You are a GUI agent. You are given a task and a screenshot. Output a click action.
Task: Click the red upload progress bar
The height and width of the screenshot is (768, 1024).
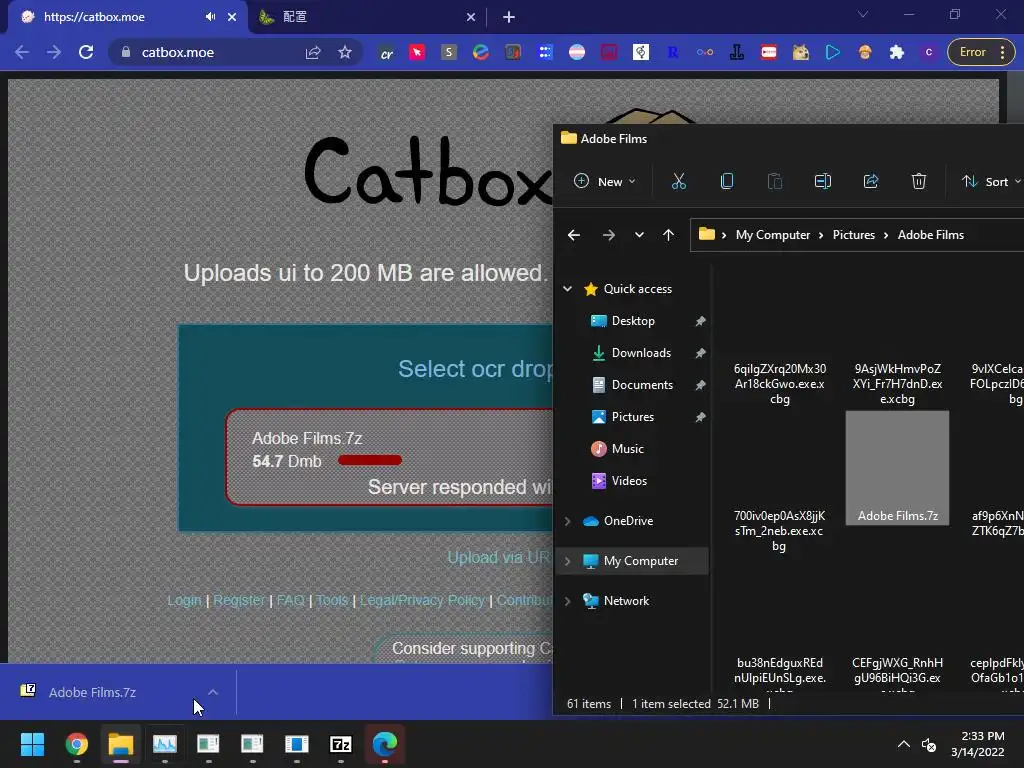(370, 460)
